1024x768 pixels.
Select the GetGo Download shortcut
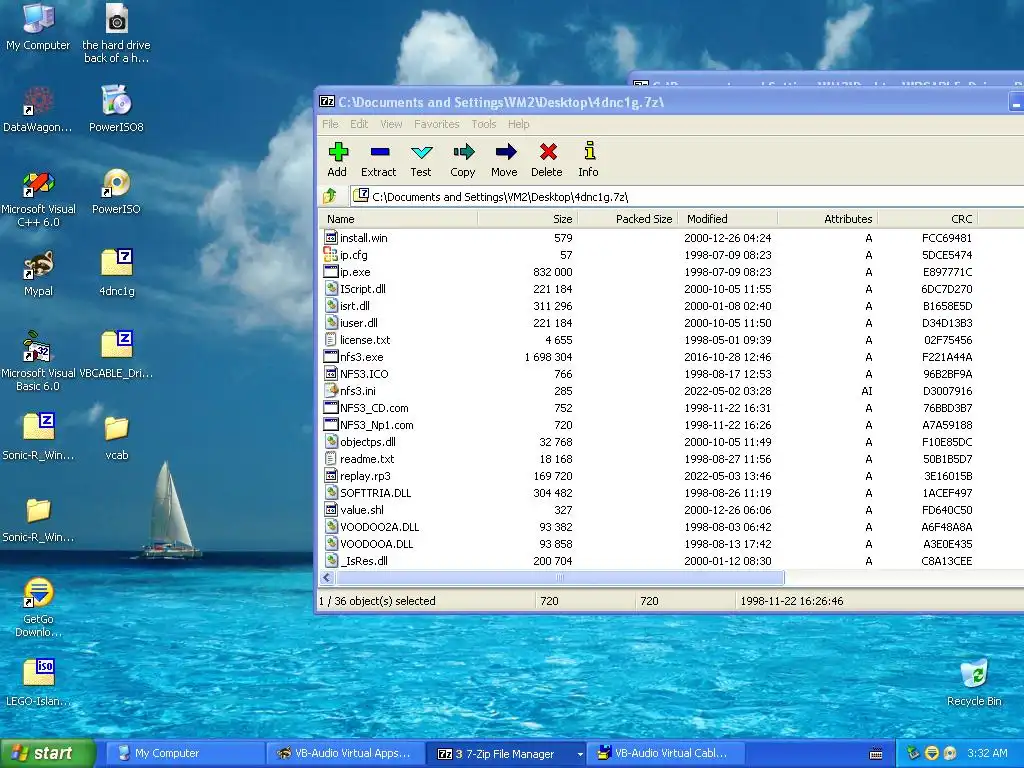[38, 607]
